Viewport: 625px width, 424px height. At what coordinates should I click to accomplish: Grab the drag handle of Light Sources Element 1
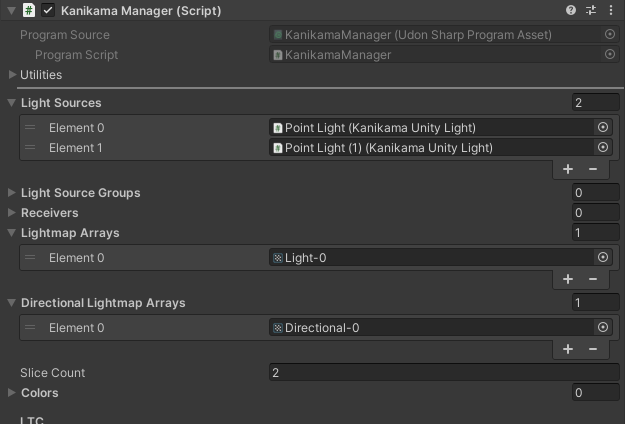[30, 147]
